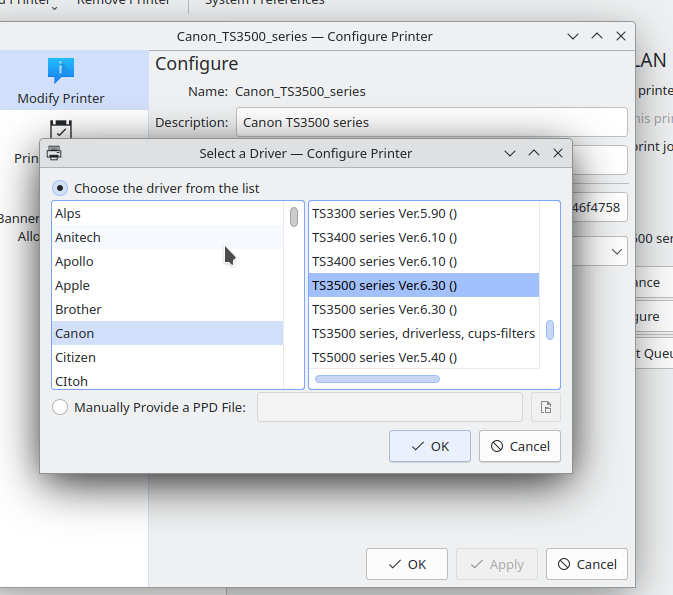673x595 pixels.
Task: Select Alps in manufacturer list
Action: click(167, 213)
